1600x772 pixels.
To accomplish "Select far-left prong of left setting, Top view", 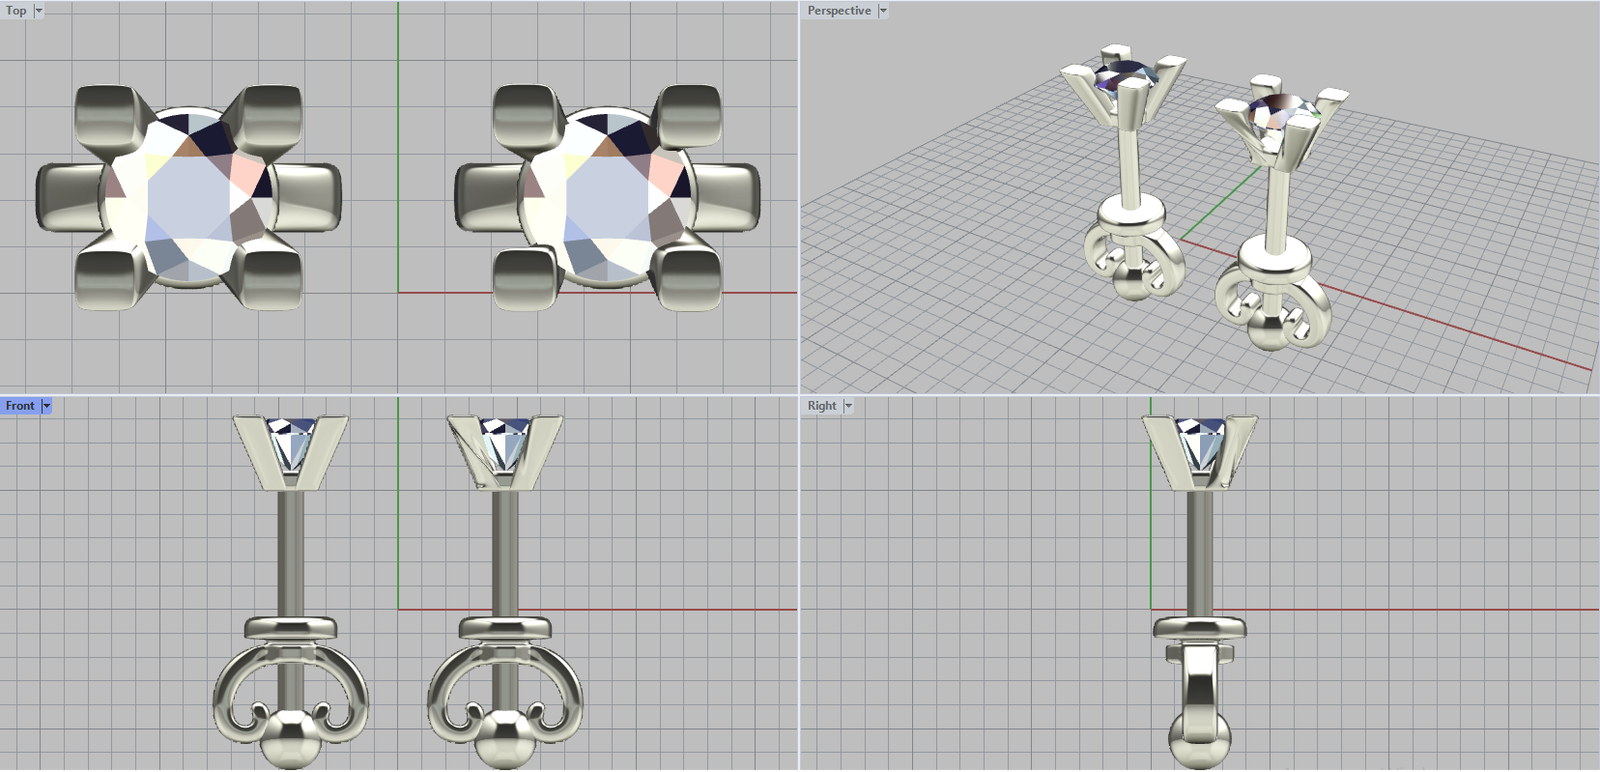I will (x=68, y=198).
